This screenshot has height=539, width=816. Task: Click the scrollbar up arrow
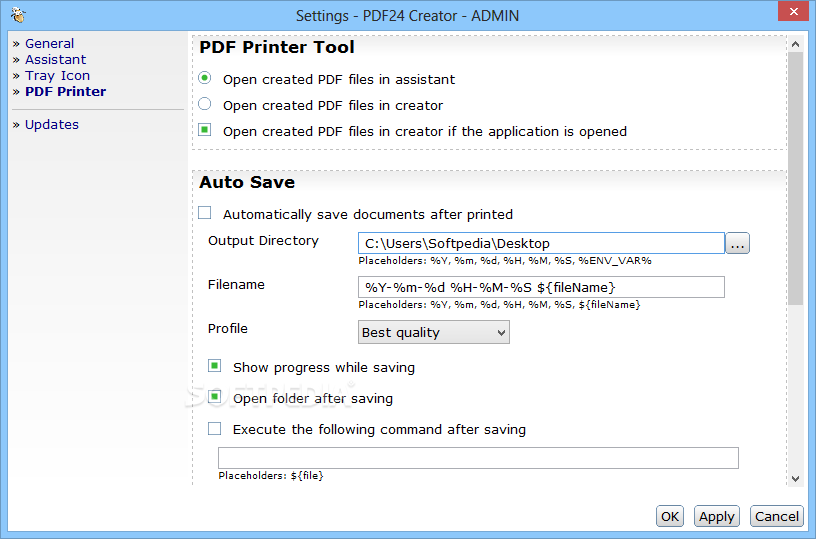coord(795,44)
